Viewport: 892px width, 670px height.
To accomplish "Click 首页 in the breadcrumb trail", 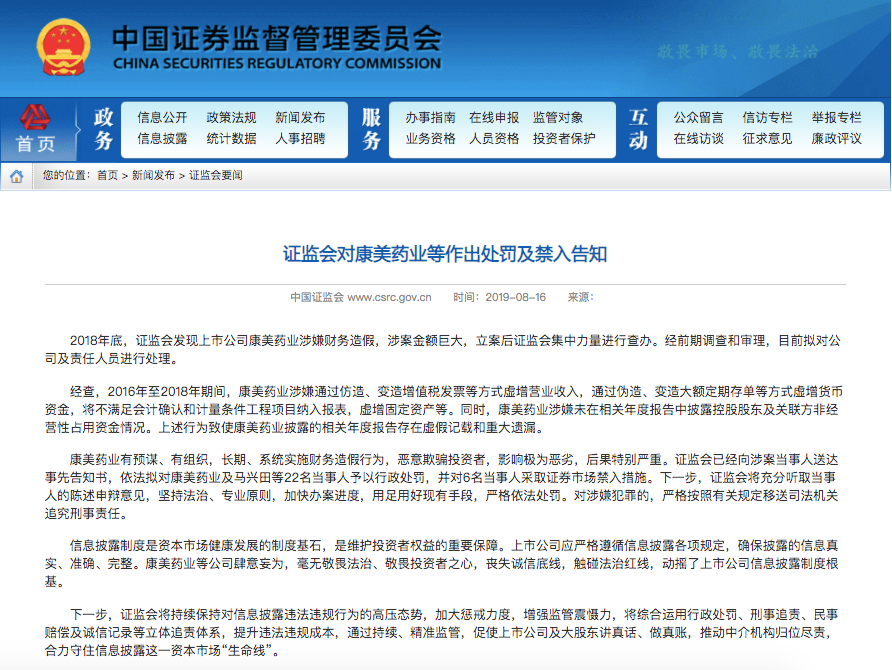I will (107, 176).
